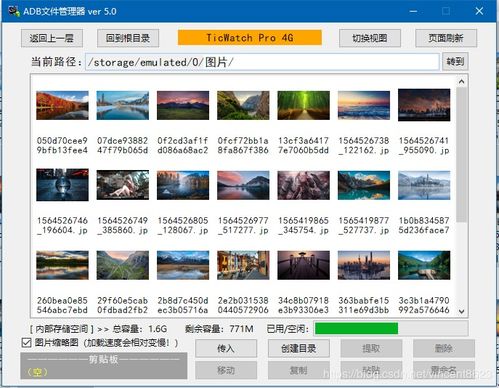Switch view using 切换视图 button
This screenshot has height=388, width=499.
[370, 38]
